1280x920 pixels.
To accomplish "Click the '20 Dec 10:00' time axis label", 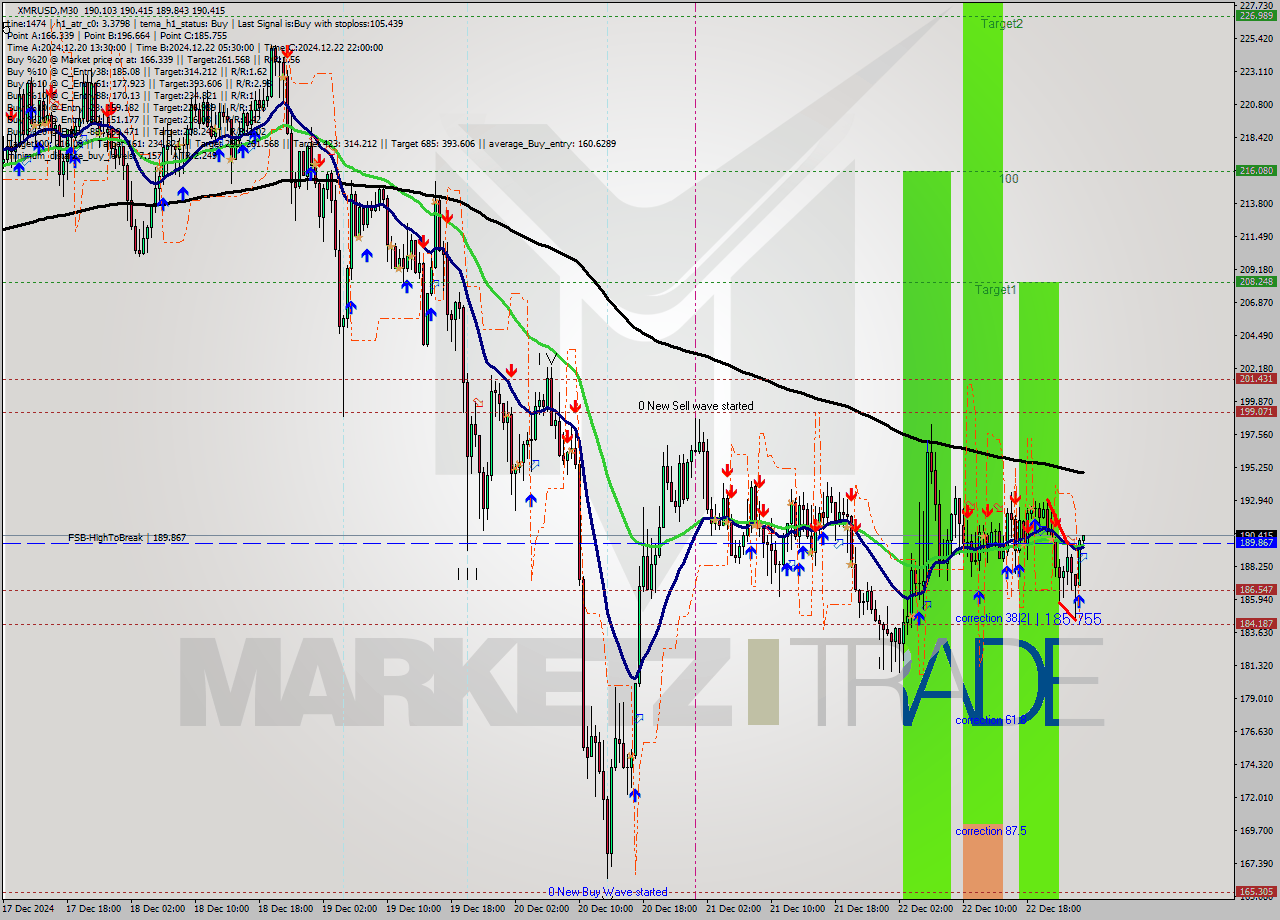I will [x=607, y=910].
